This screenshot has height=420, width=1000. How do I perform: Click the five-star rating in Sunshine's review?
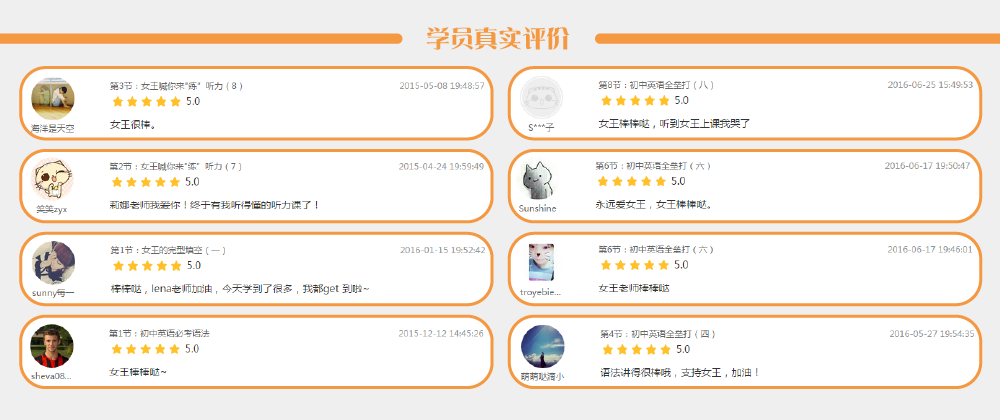632,181
